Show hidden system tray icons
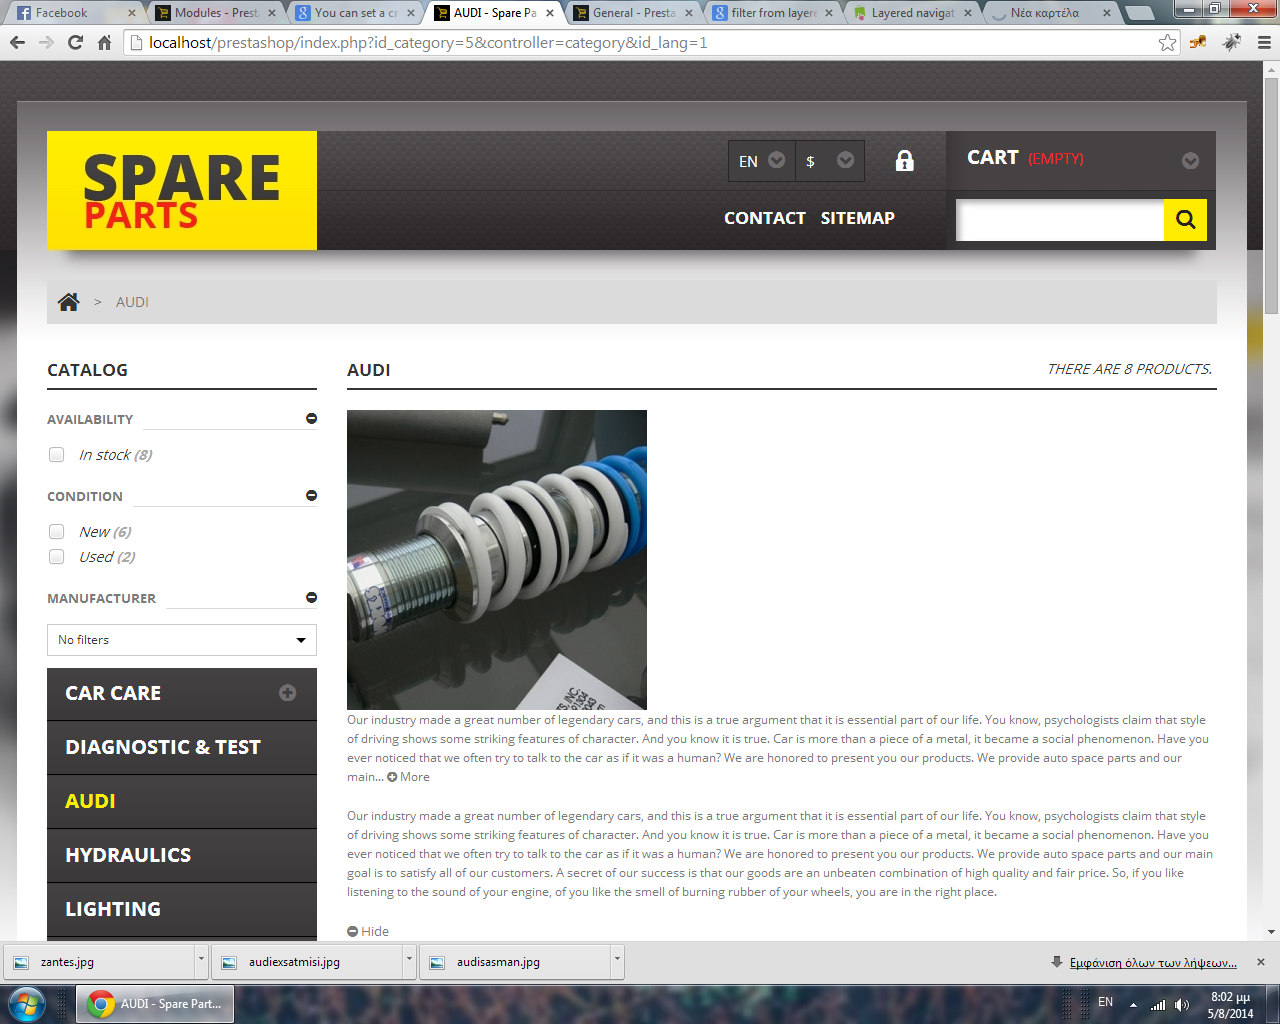This screenshot has height=1024, width=1280. pos(1133,1004)
